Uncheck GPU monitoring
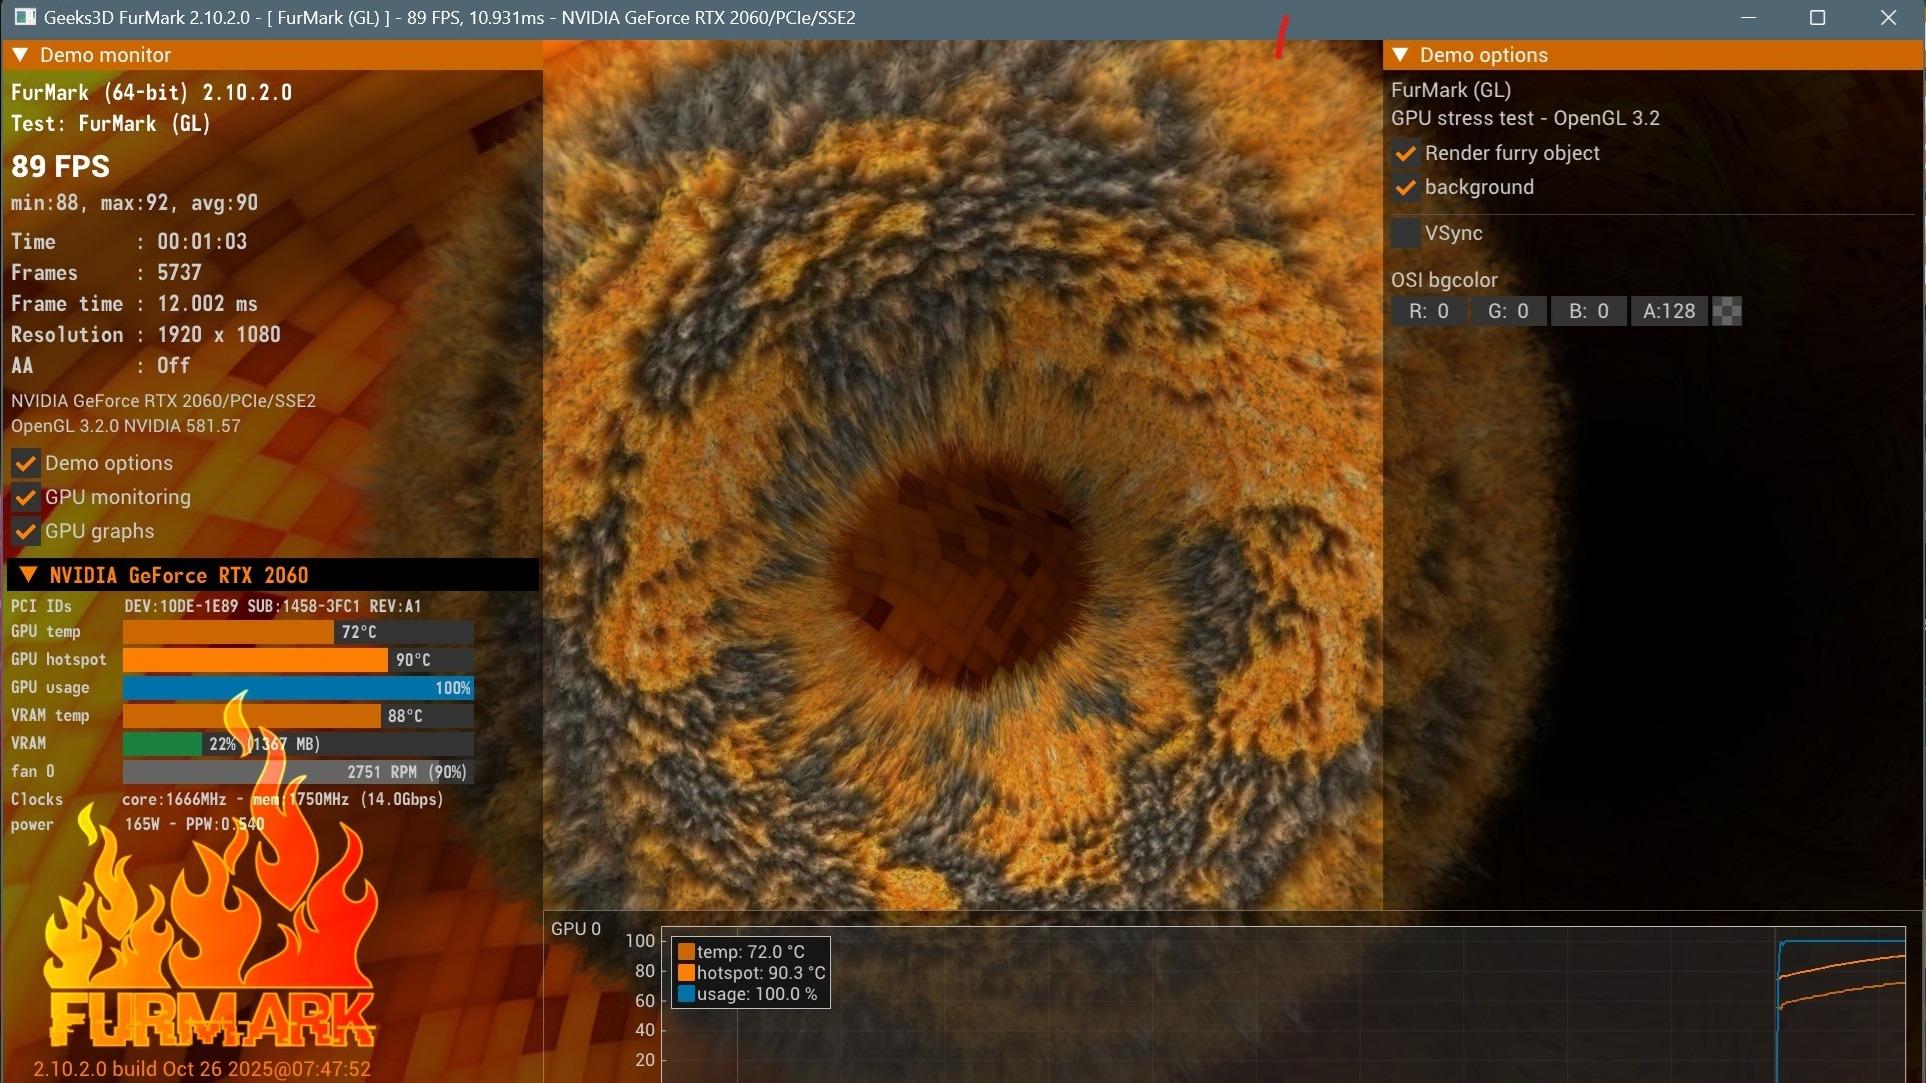Image resolution: width=1926 pixels, height=1083 pixels. pos(25,497)
